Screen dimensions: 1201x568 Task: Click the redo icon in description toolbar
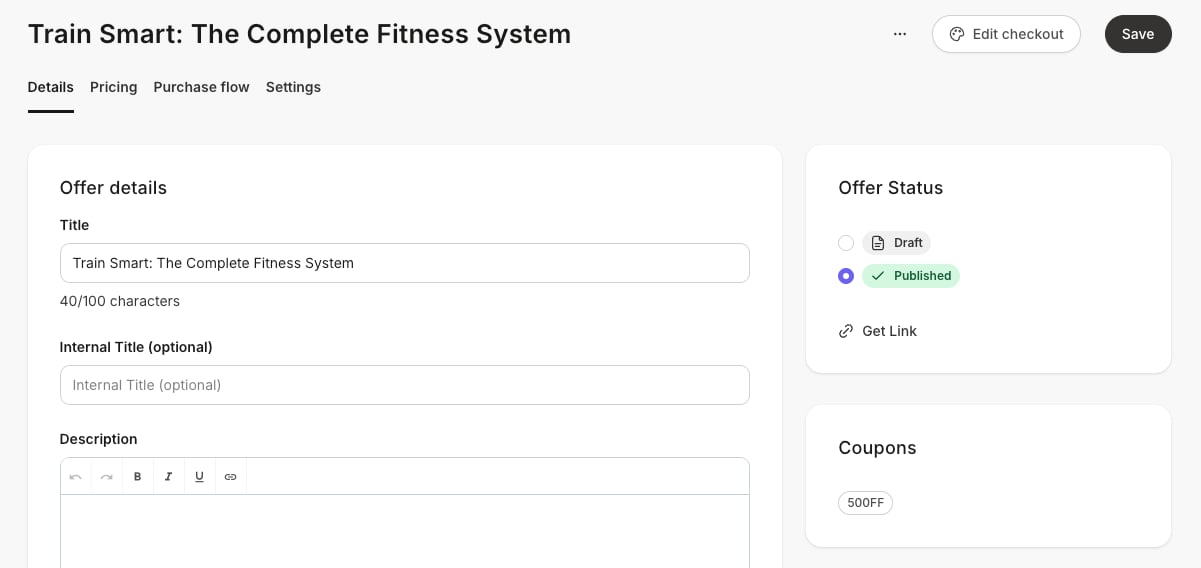[107, 477]
